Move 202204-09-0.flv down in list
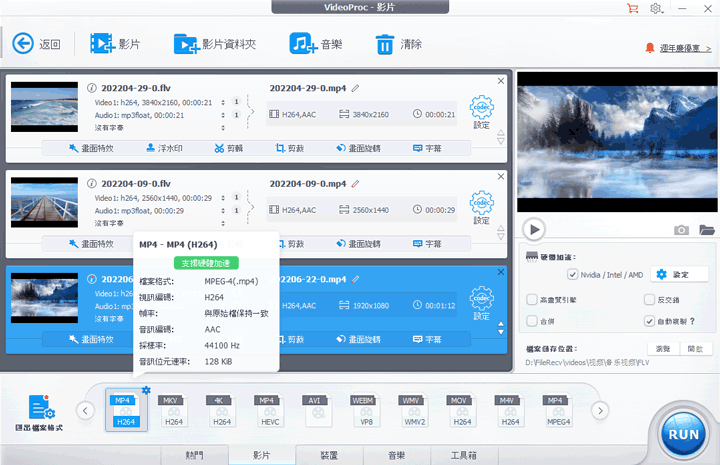The width and height of the screenshot is (720, 465). point(501,237)
